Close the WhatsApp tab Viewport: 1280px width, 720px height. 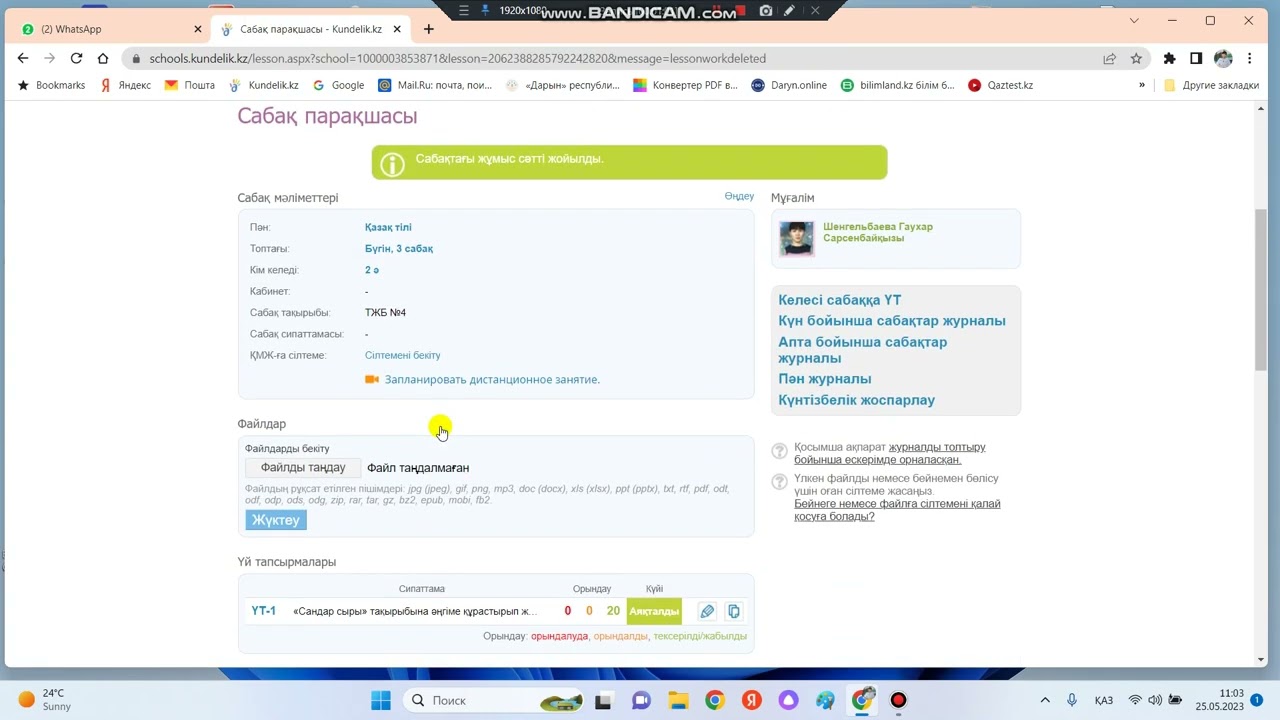197,29
